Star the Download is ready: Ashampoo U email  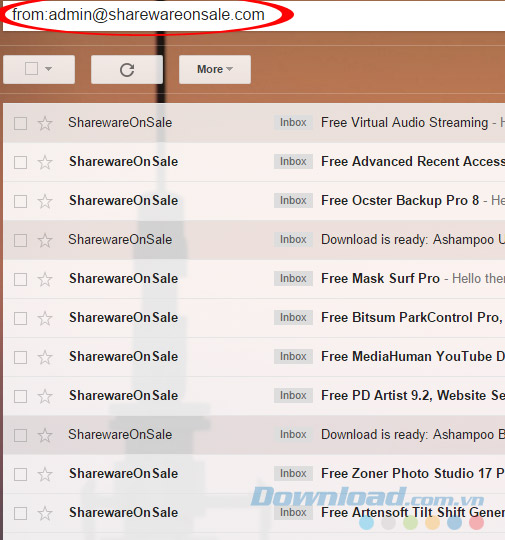coord(45,240)
